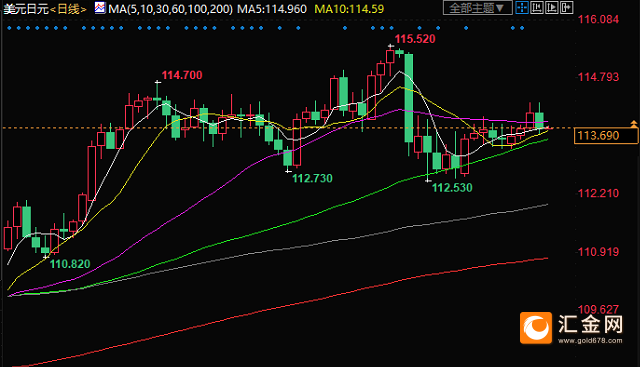Screen dimensions: 640x367
Task: Click the play-arrow toolbar icon
Action: tap(551, 7)
